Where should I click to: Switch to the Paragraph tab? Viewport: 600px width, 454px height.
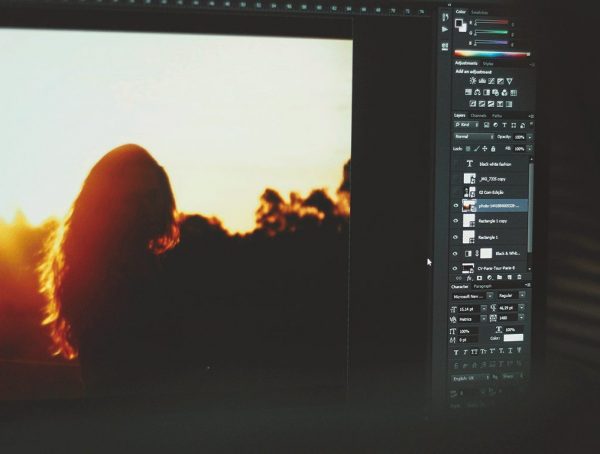483,285
